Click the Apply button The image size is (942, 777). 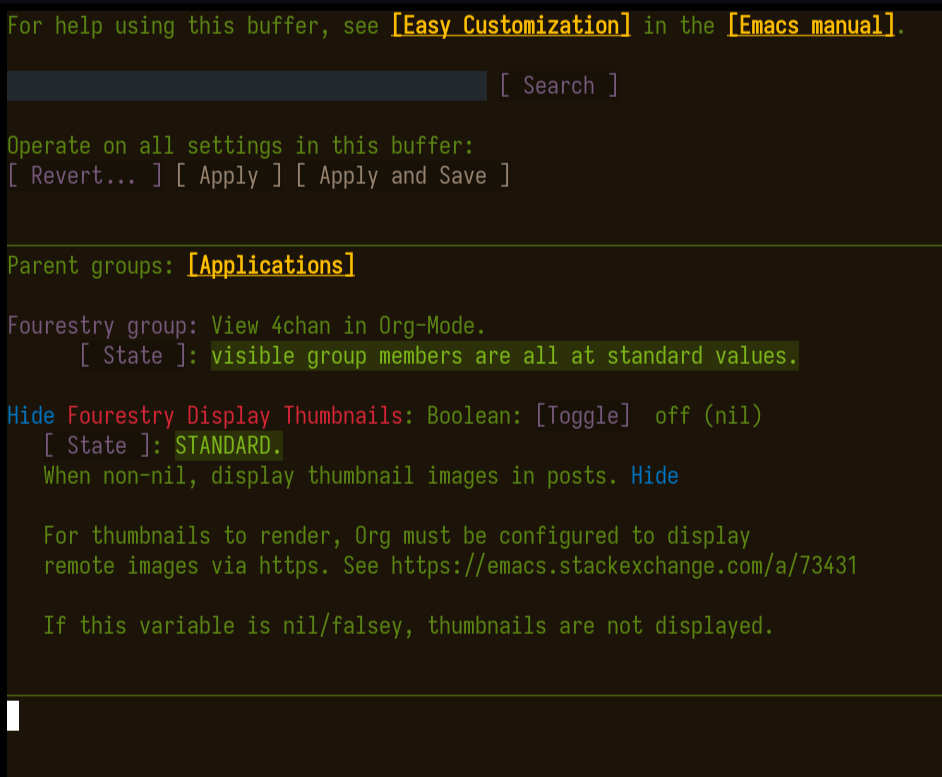228,175
